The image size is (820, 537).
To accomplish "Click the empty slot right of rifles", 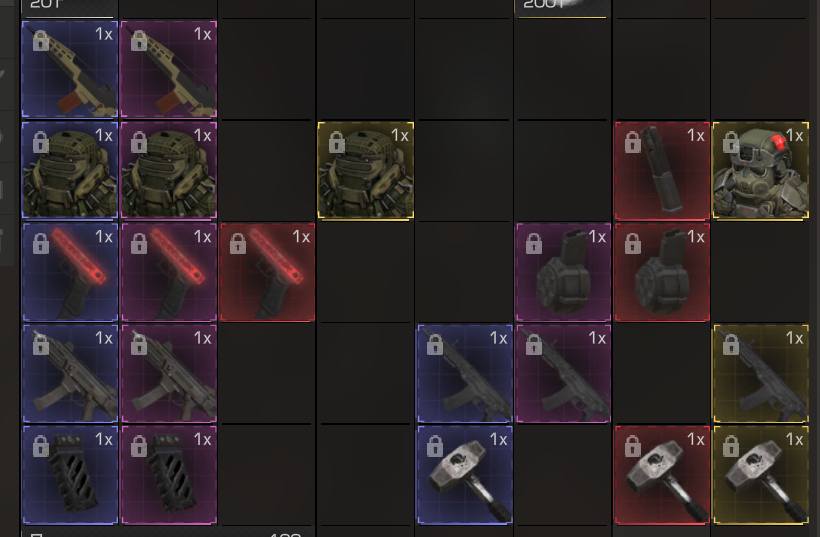I will click(x=267, y=69).
